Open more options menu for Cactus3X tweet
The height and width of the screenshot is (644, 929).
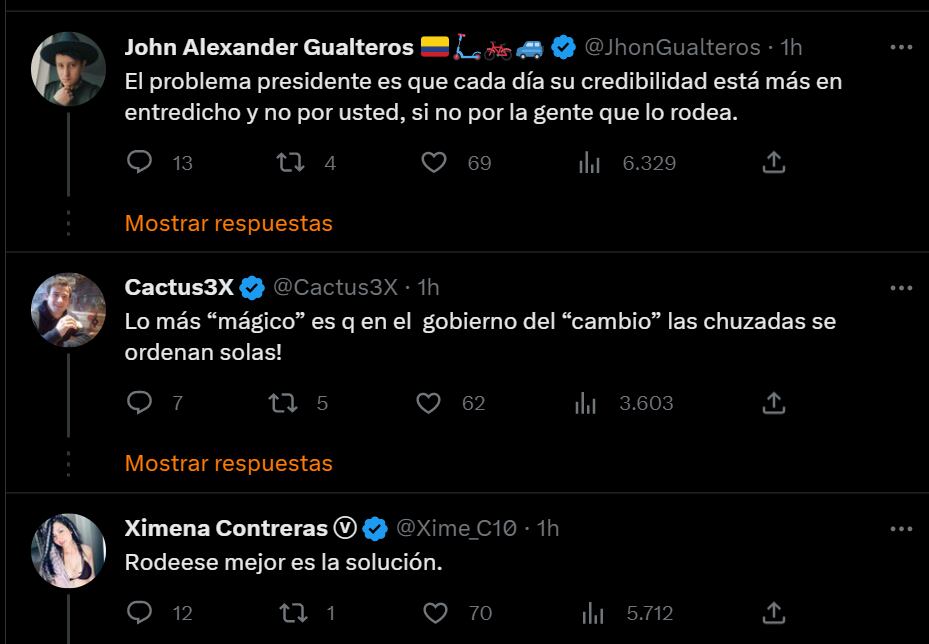(900, 288)
